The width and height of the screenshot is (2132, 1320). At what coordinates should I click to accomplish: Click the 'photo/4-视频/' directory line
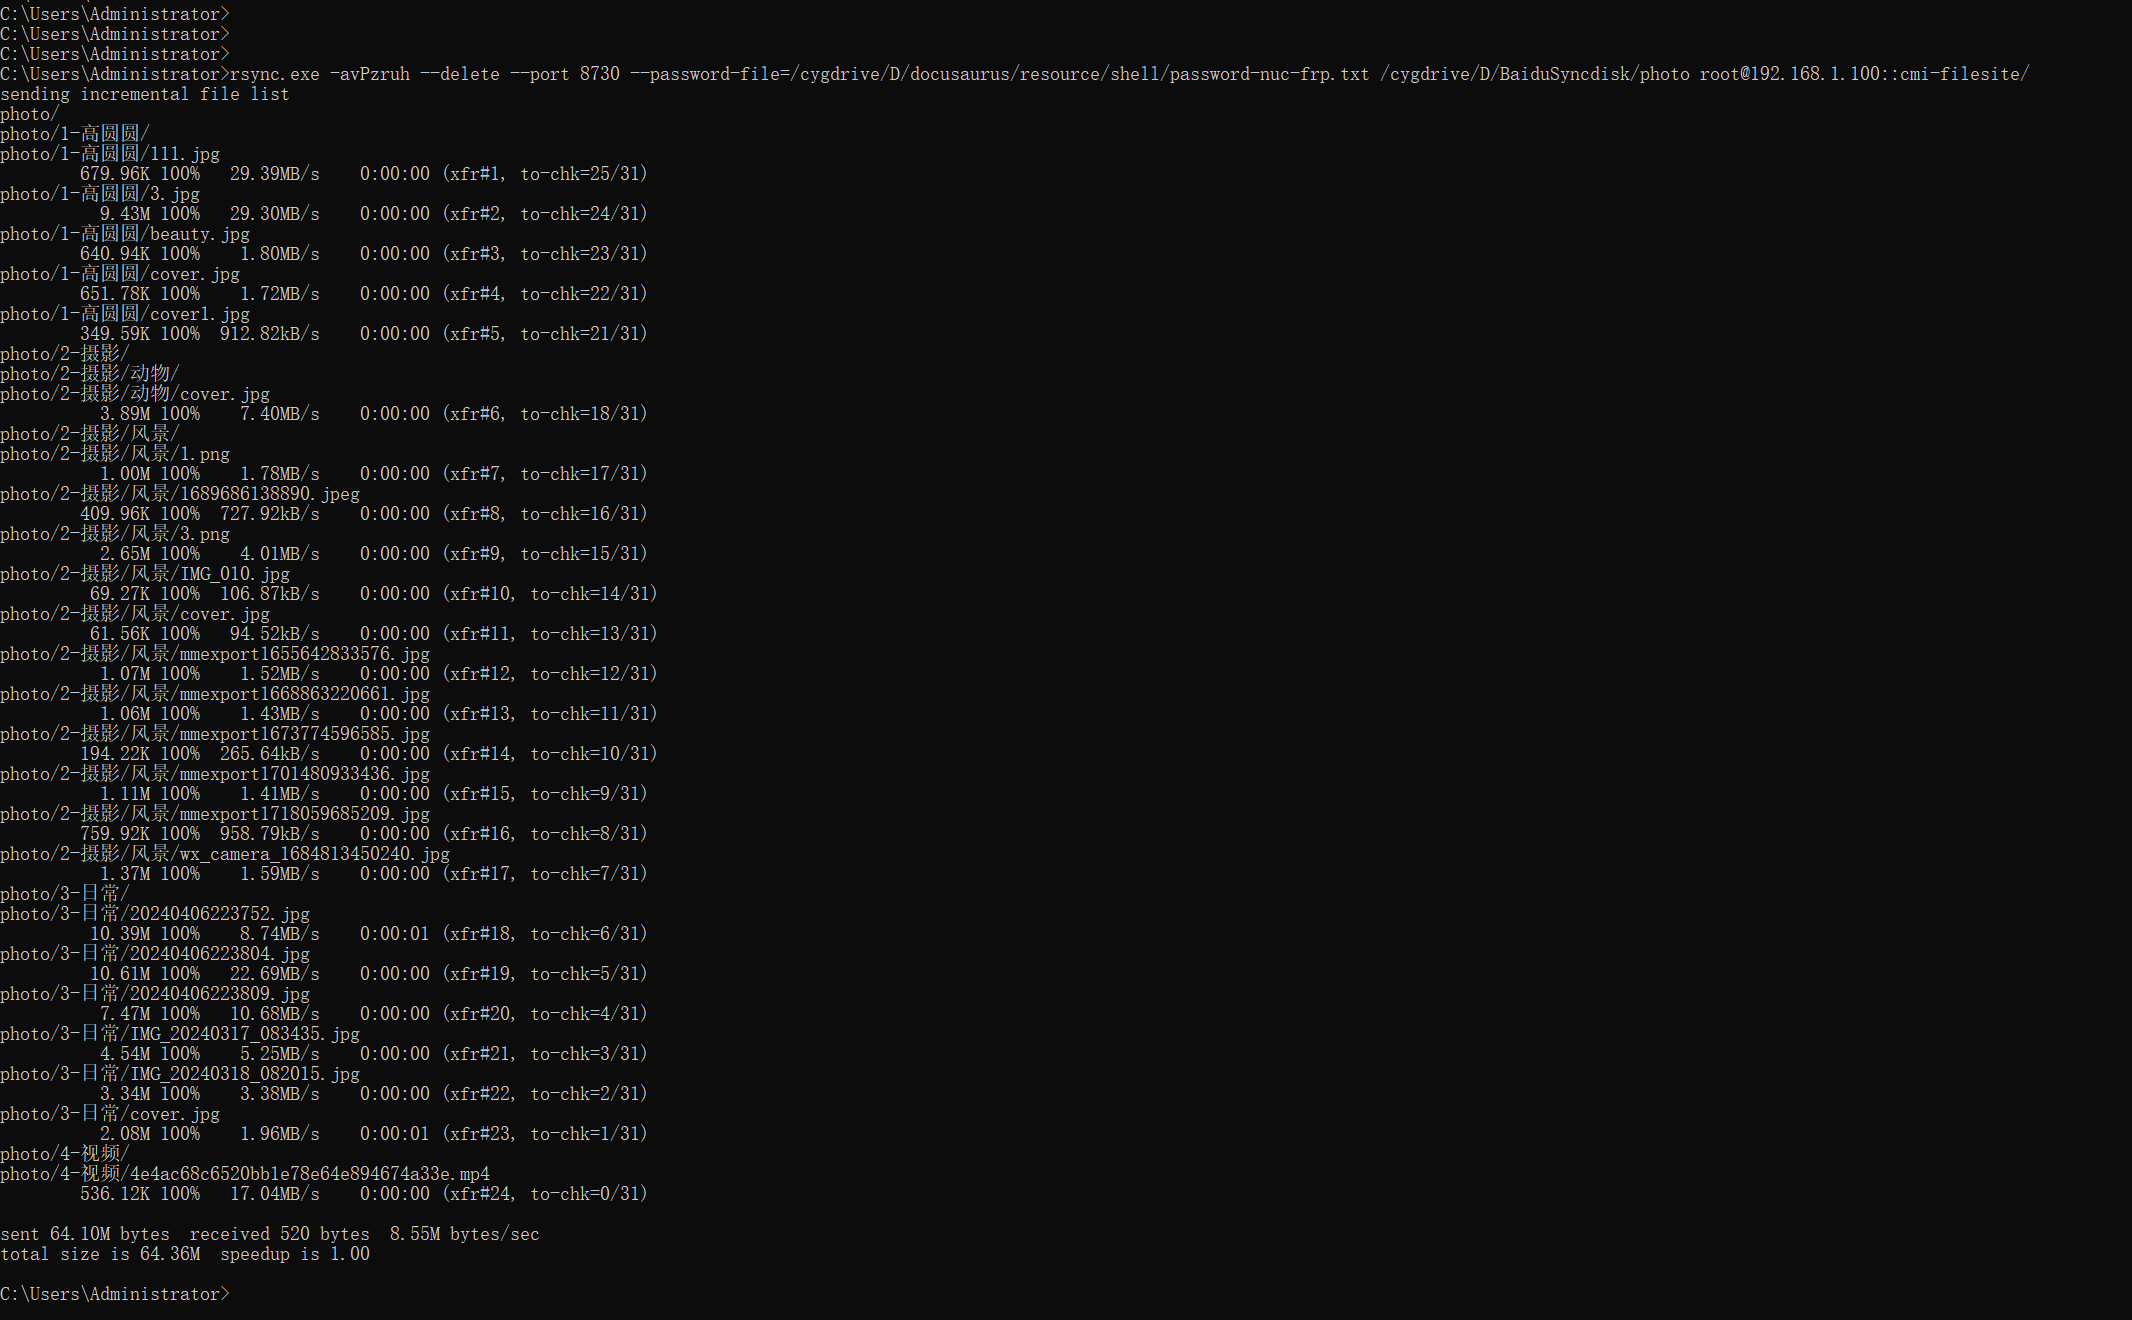pos(65,1154)
